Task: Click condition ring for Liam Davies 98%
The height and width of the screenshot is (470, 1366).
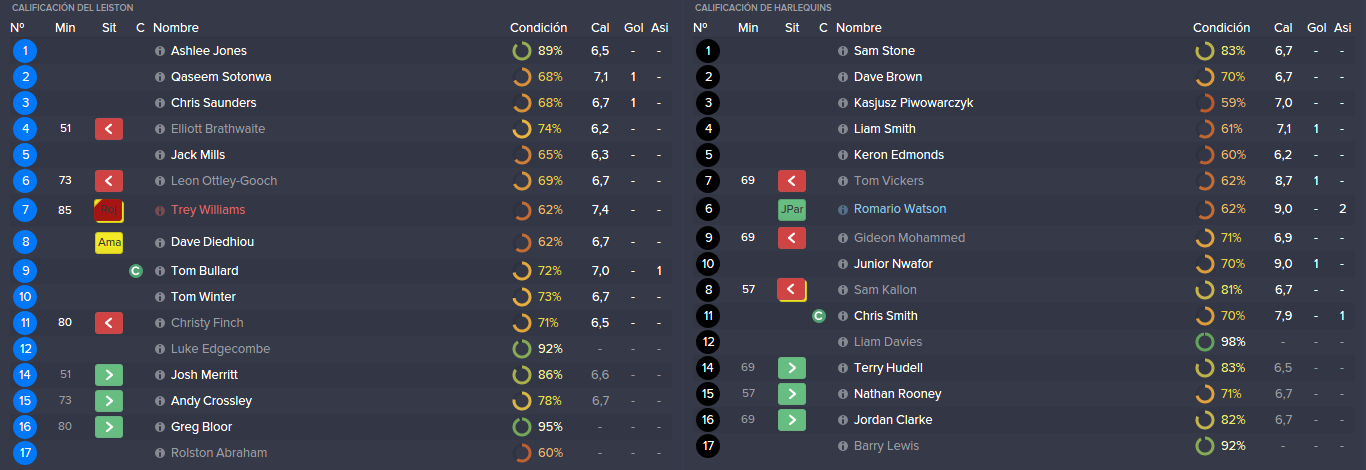Action: (x=1205, y=342)
